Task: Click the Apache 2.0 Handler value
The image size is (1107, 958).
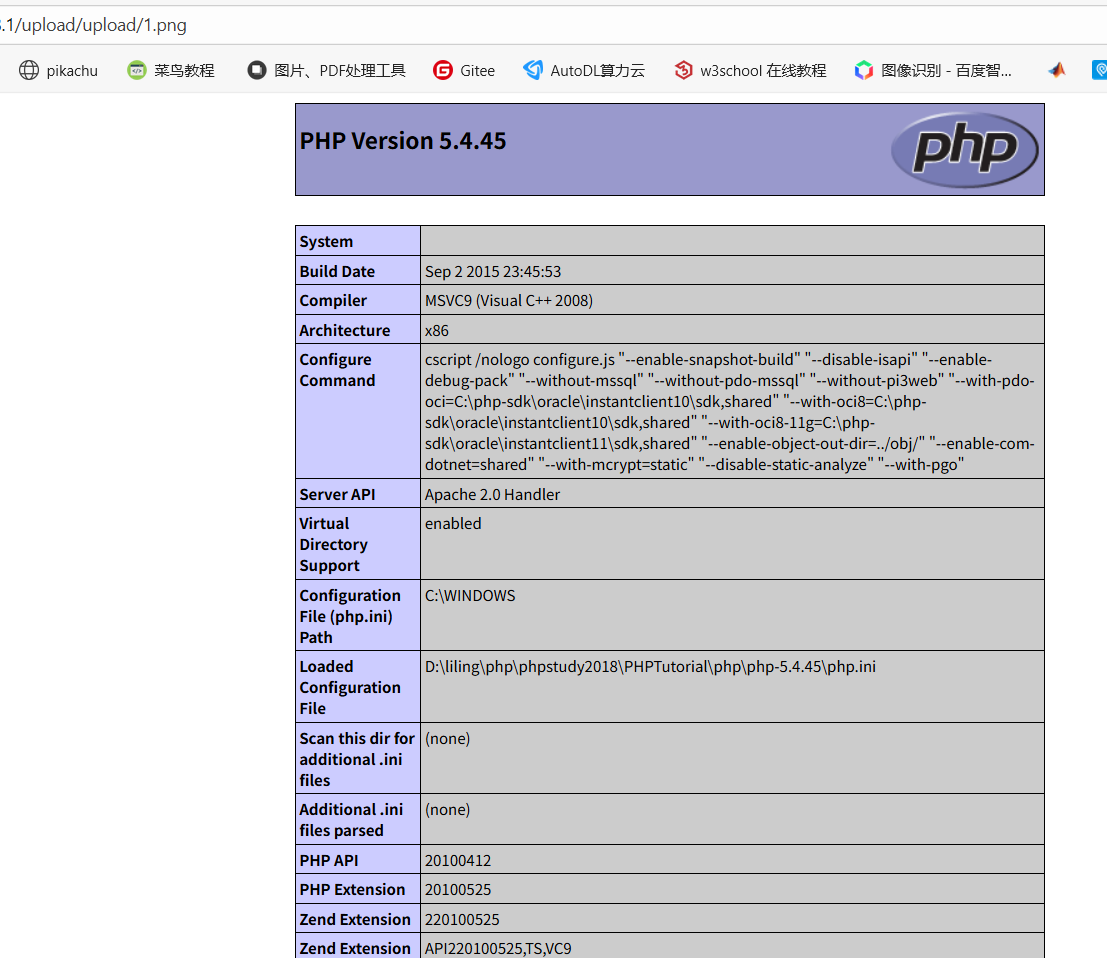Action: click(492, 495)
